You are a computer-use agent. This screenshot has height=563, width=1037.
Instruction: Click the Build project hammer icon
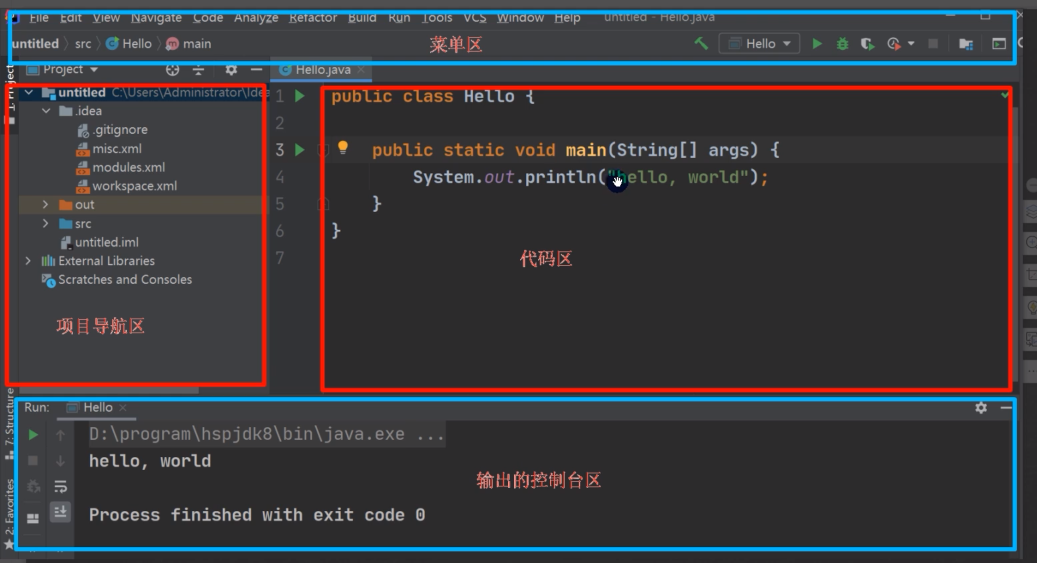click(x=701, y=44)
